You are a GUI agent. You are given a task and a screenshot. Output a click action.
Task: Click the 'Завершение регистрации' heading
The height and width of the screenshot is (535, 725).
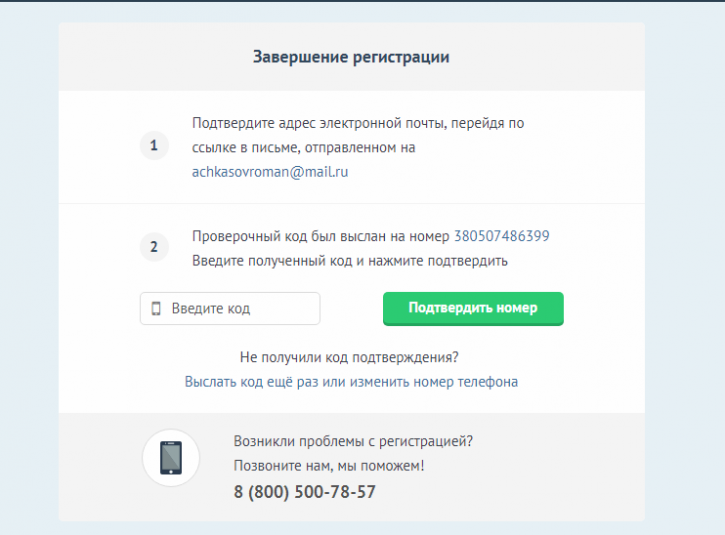(351, 57)
